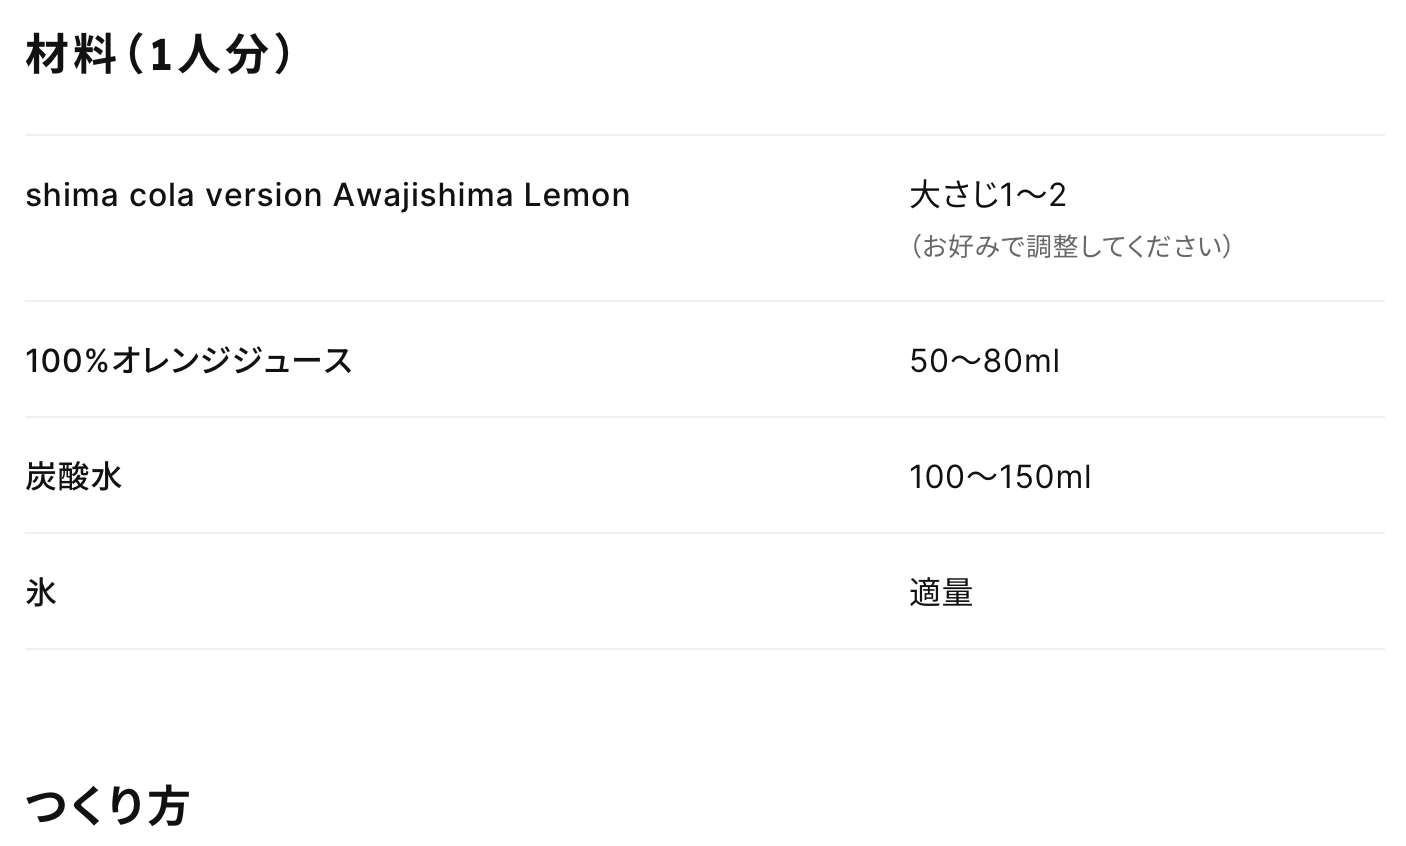Select the shima cola version Awajishima Lemon text

click(328, 195)
